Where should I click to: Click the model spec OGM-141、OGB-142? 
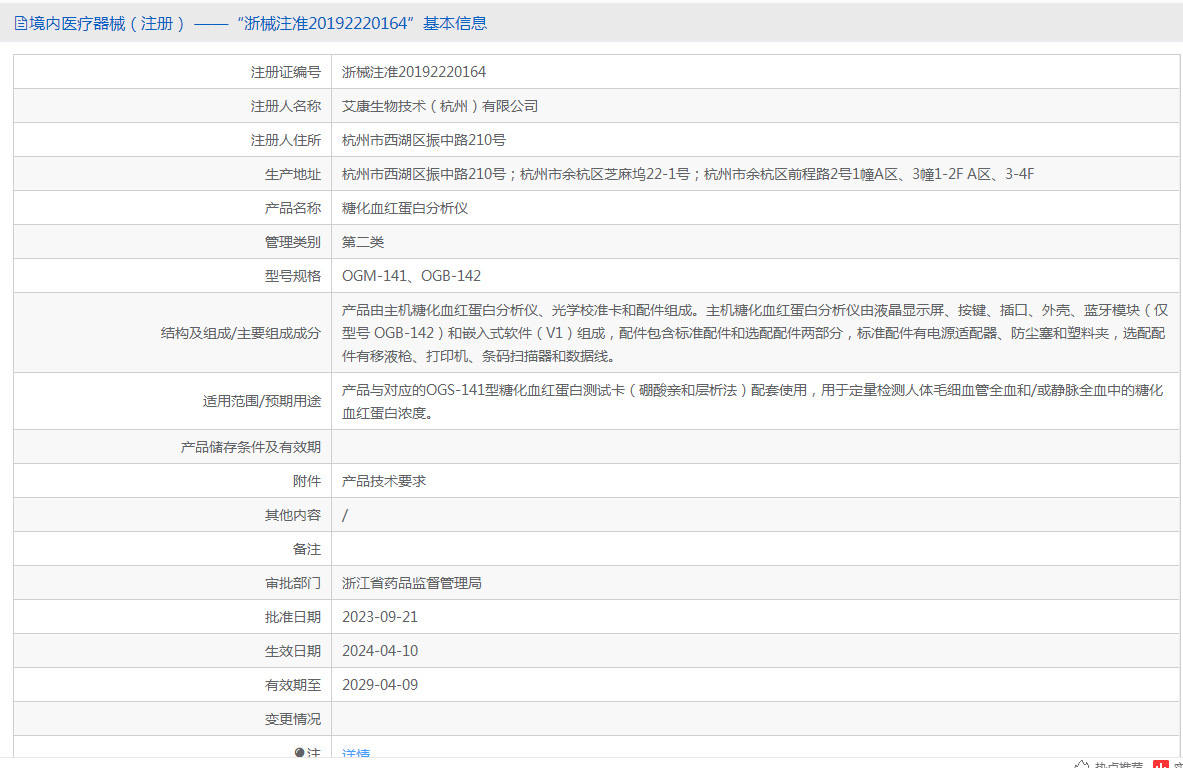coord(411,276)
